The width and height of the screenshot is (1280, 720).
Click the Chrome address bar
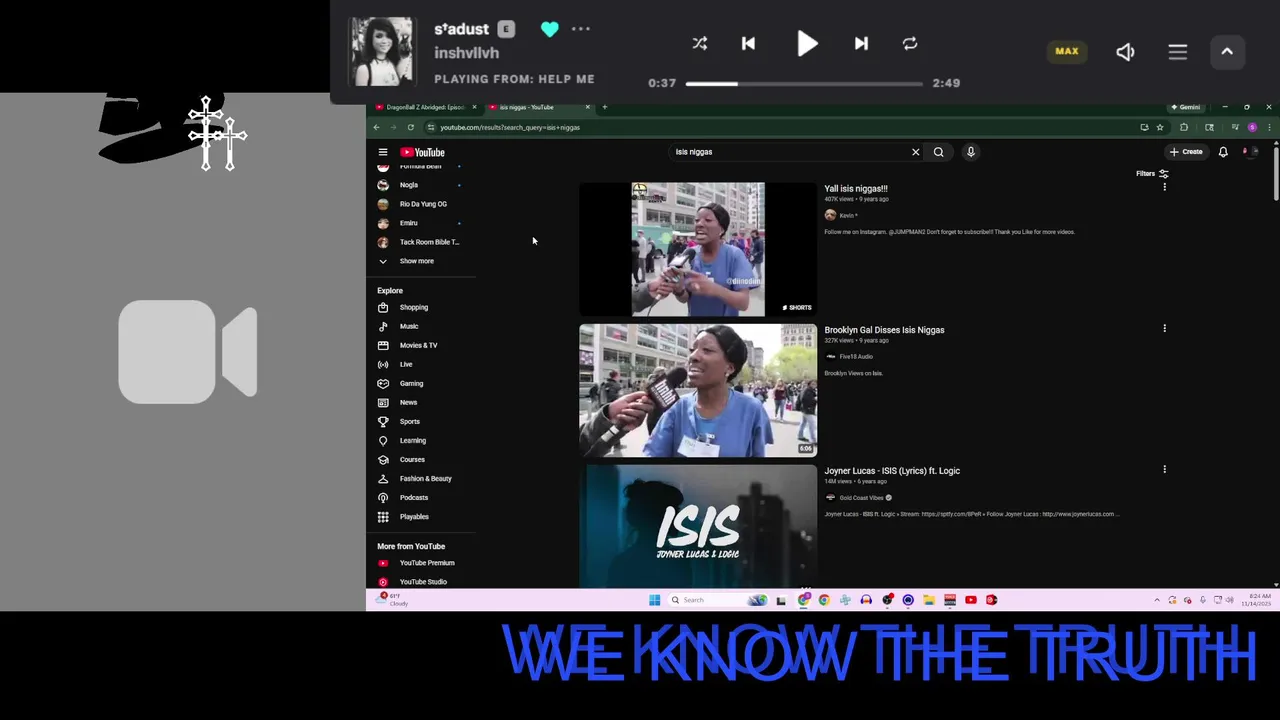(x=780, y=127)
